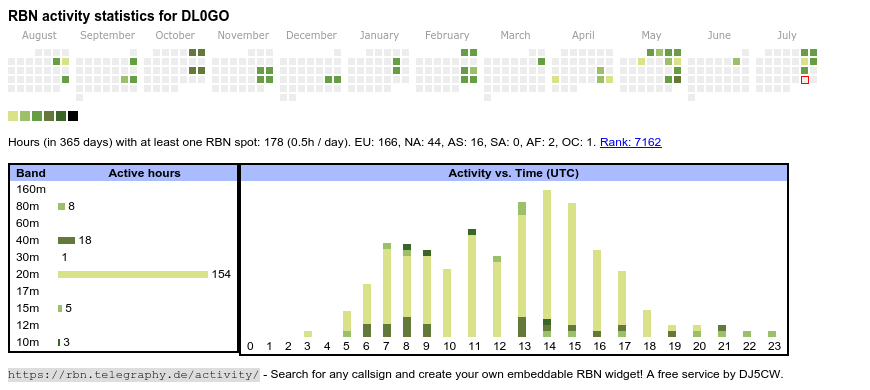Click the 'June' month label
This screenshot has width=870, height=390.
[x=719, y=36]
